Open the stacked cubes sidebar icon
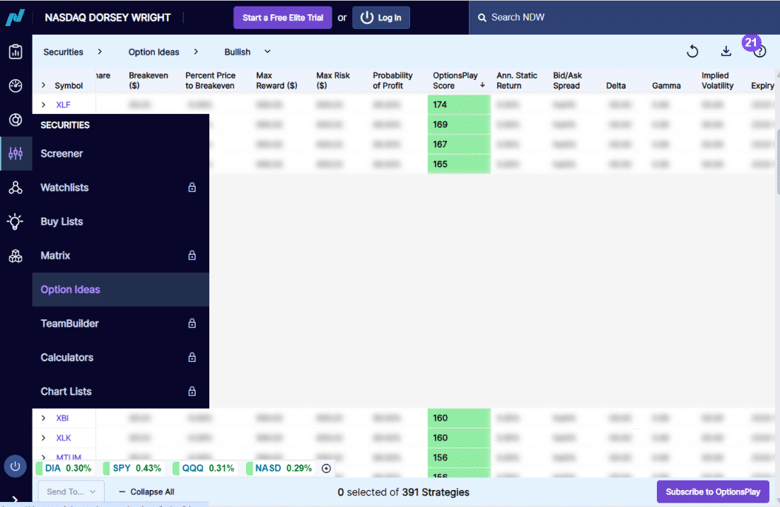This screenshot has width=780, height=507. point(15,256)
